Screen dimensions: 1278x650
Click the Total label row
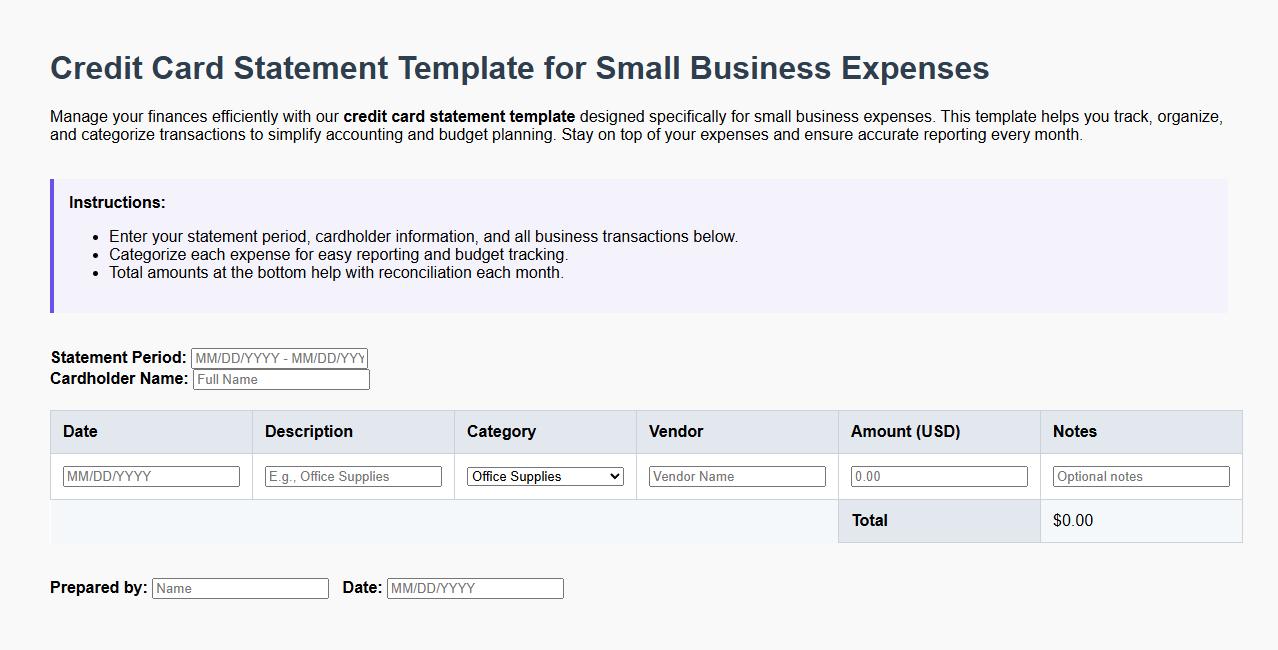point(869,520)
